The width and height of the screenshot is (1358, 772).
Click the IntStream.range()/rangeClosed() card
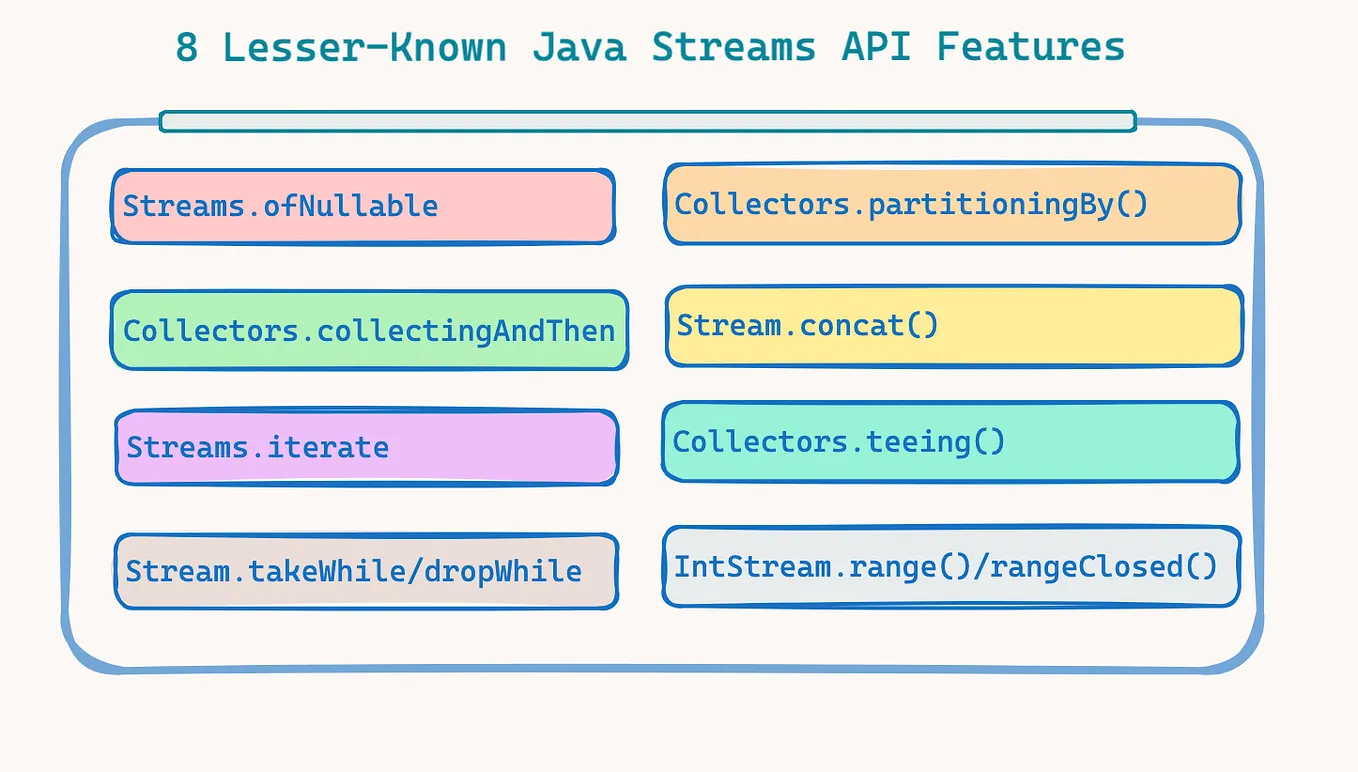[x=949, y=566]
